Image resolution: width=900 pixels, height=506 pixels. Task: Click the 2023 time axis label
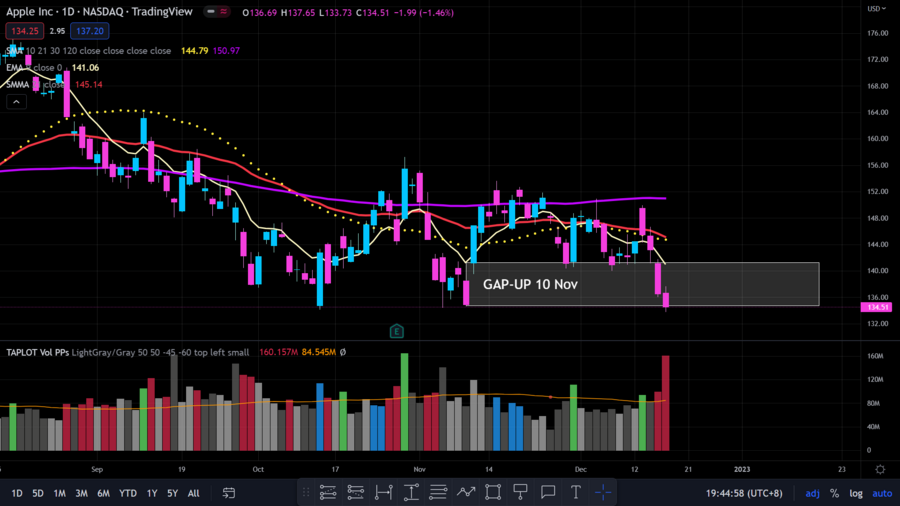(742, 469)
